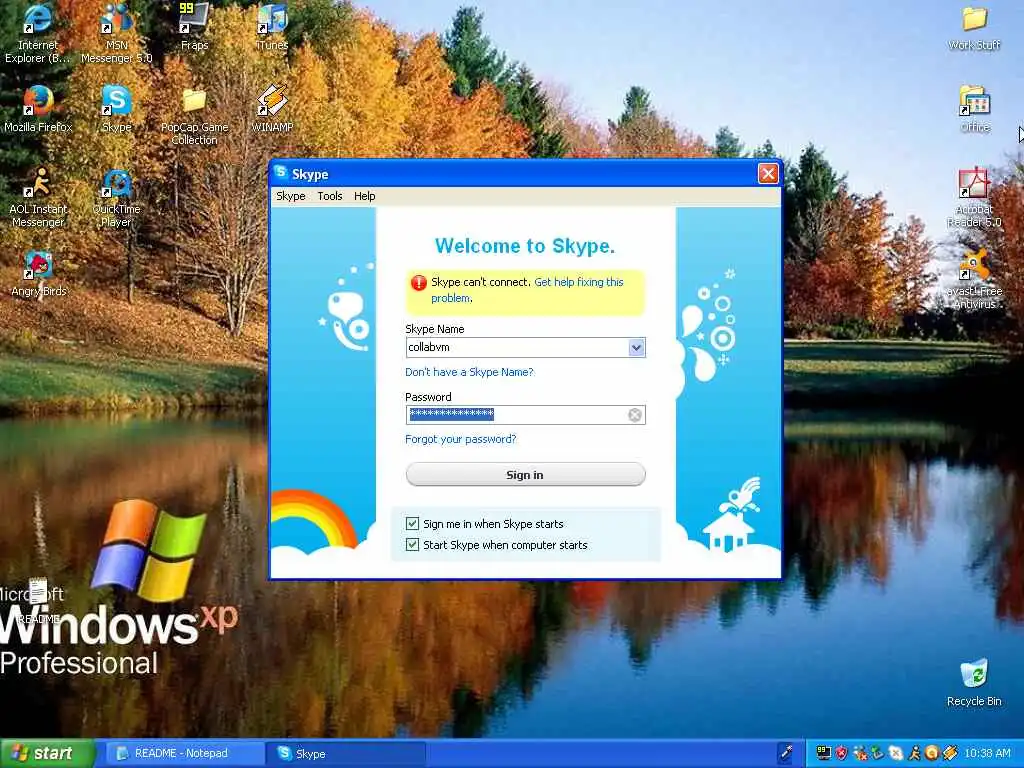This screenshot has width=1024, height=768.
Task: Click the pen icon in taskbar language bar
Action: 786,753
